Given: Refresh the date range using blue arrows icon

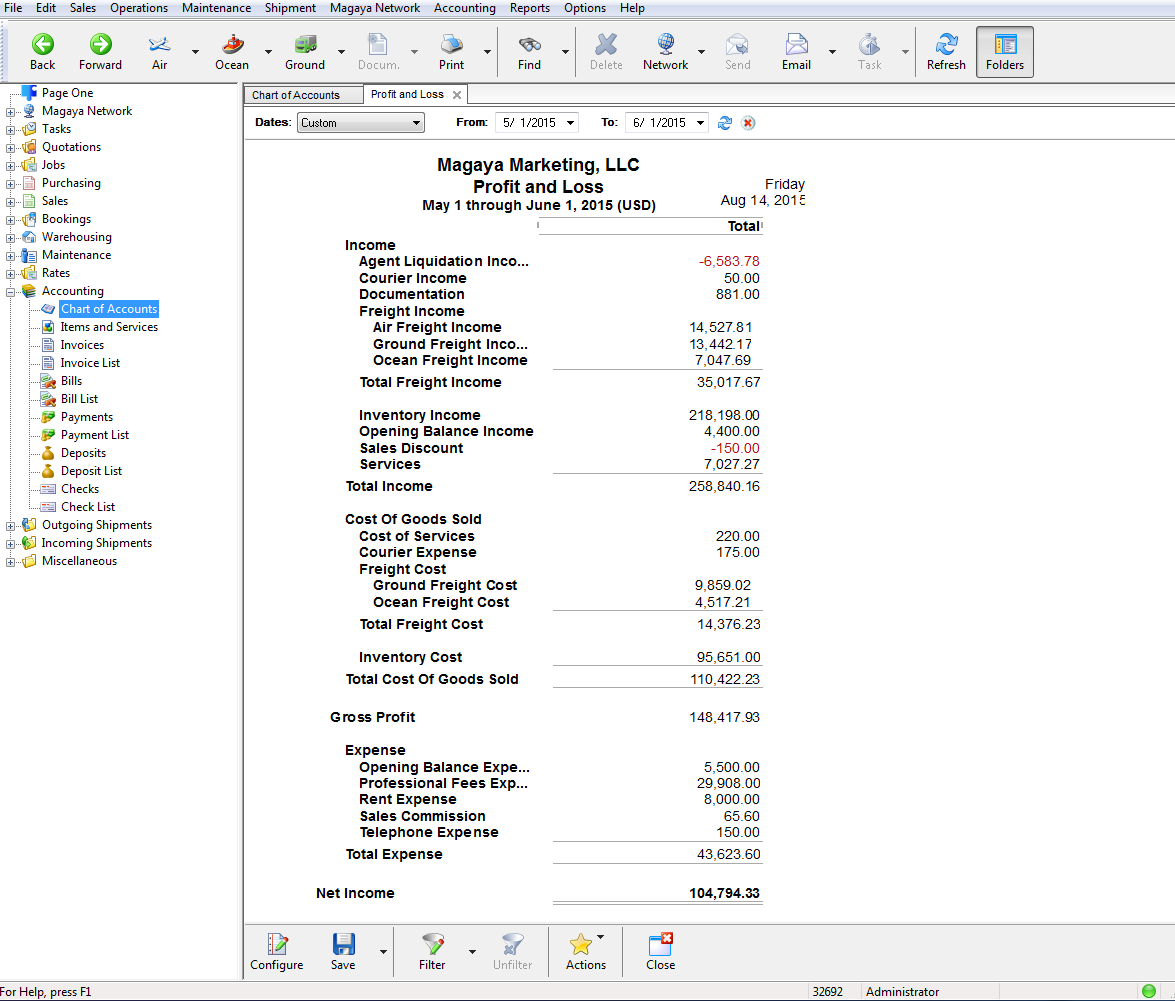Looking at the screenshot, I should (725, 123).
